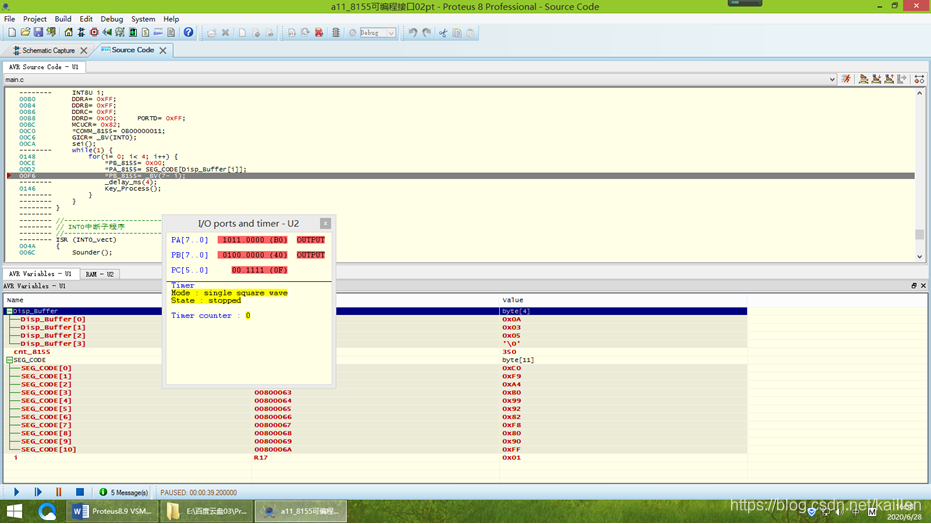The image size is (931, 524).
Task: Open the Help menu
Action: 171,19
